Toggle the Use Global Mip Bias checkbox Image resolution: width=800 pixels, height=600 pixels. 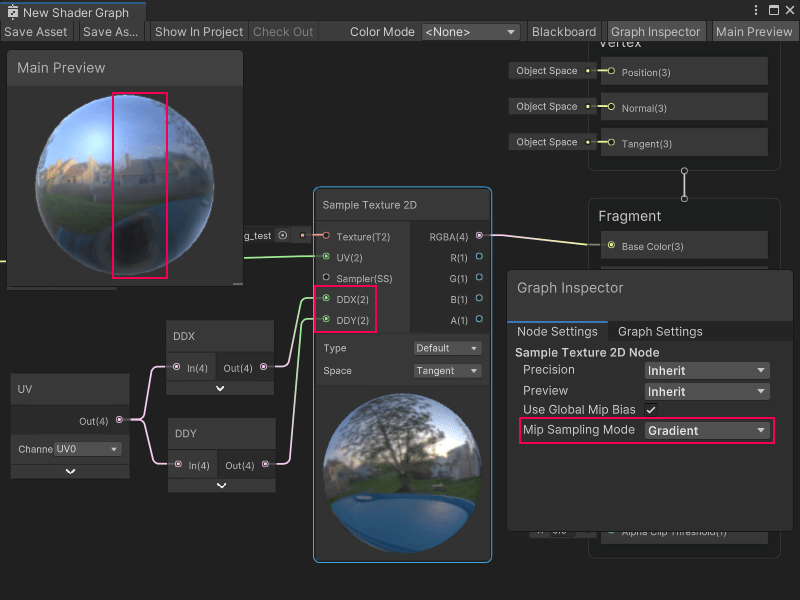pos(649,410)
